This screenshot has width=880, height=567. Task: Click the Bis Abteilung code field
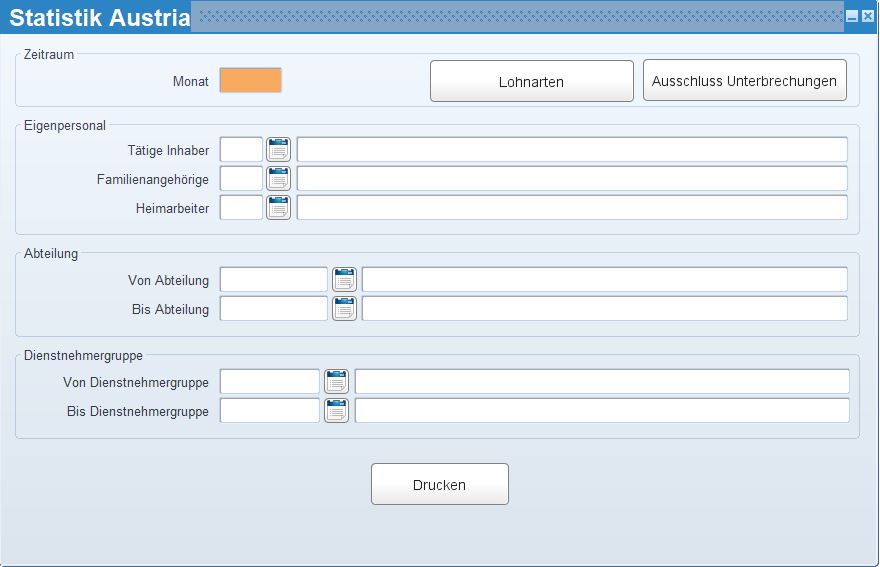(273, 309)
